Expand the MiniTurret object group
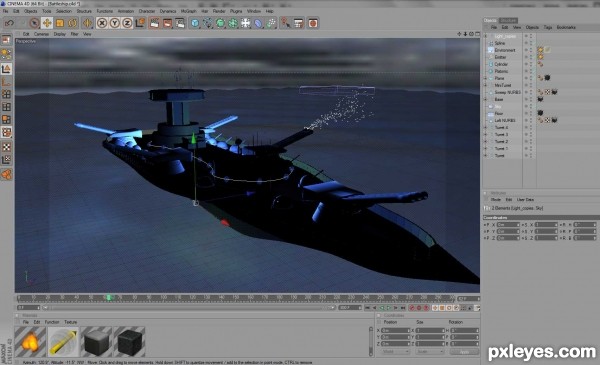The width and height of the screenshot is (600, 365). coord(486,85)
